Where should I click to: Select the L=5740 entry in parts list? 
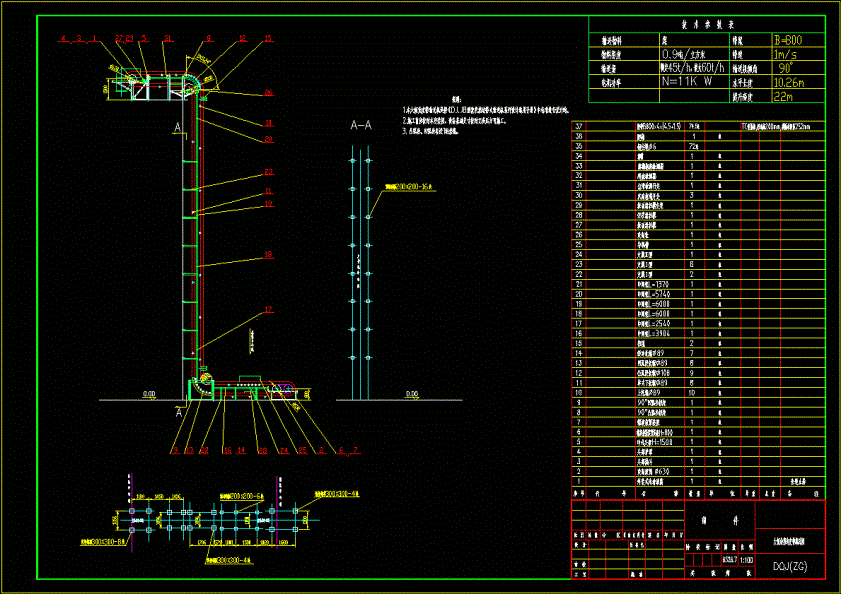(x=653, y=294)
